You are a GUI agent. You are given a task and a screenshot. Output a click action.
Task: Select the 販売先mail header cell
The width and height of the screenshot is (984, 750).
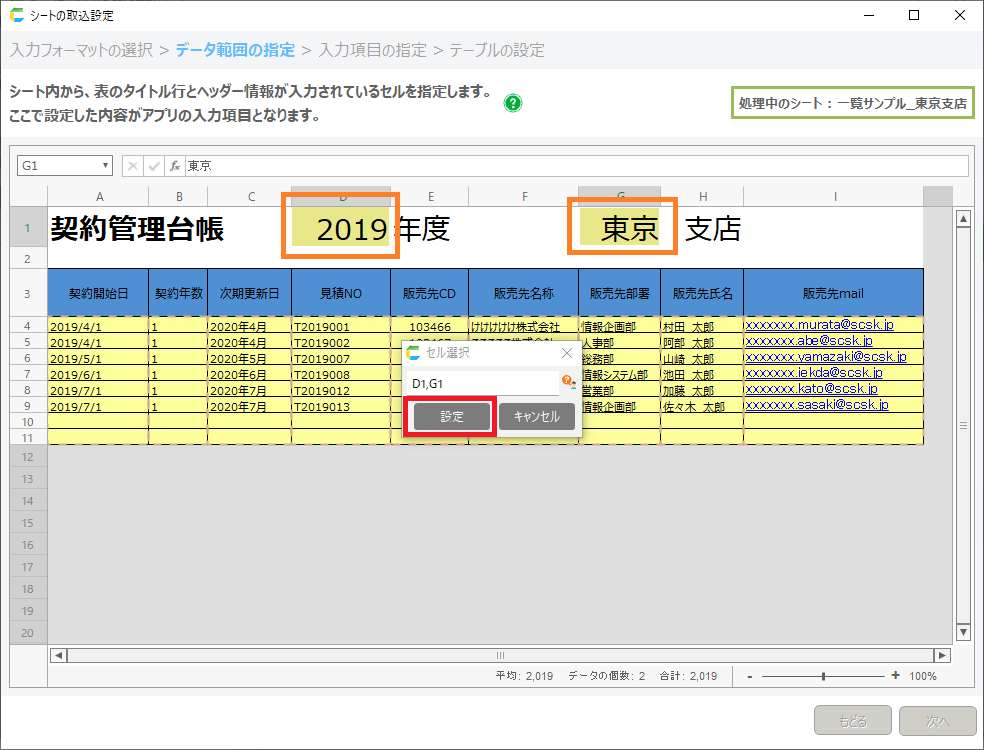tap(833, 294)
